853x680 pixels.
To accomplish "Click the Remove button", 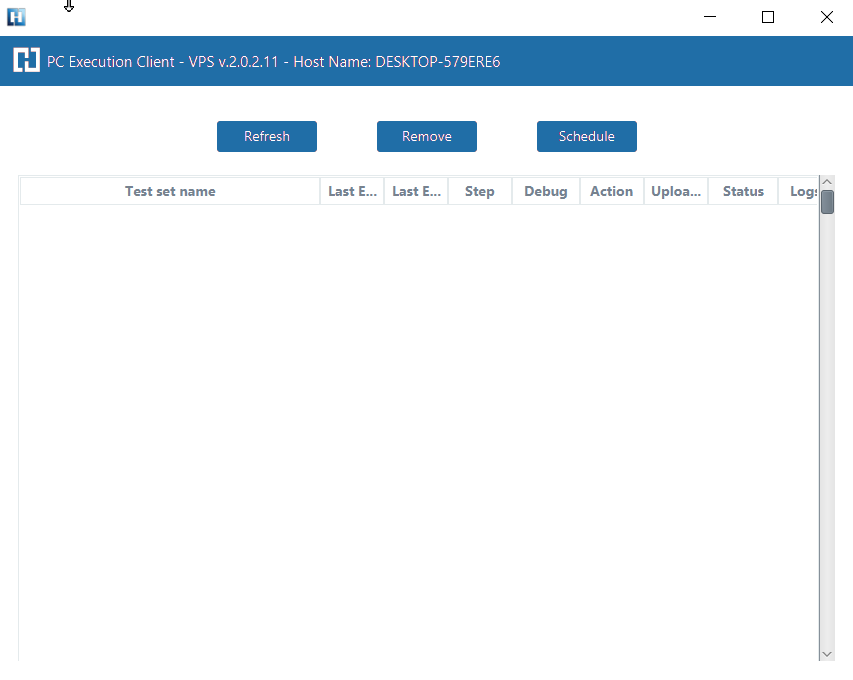I will point(427,136).
